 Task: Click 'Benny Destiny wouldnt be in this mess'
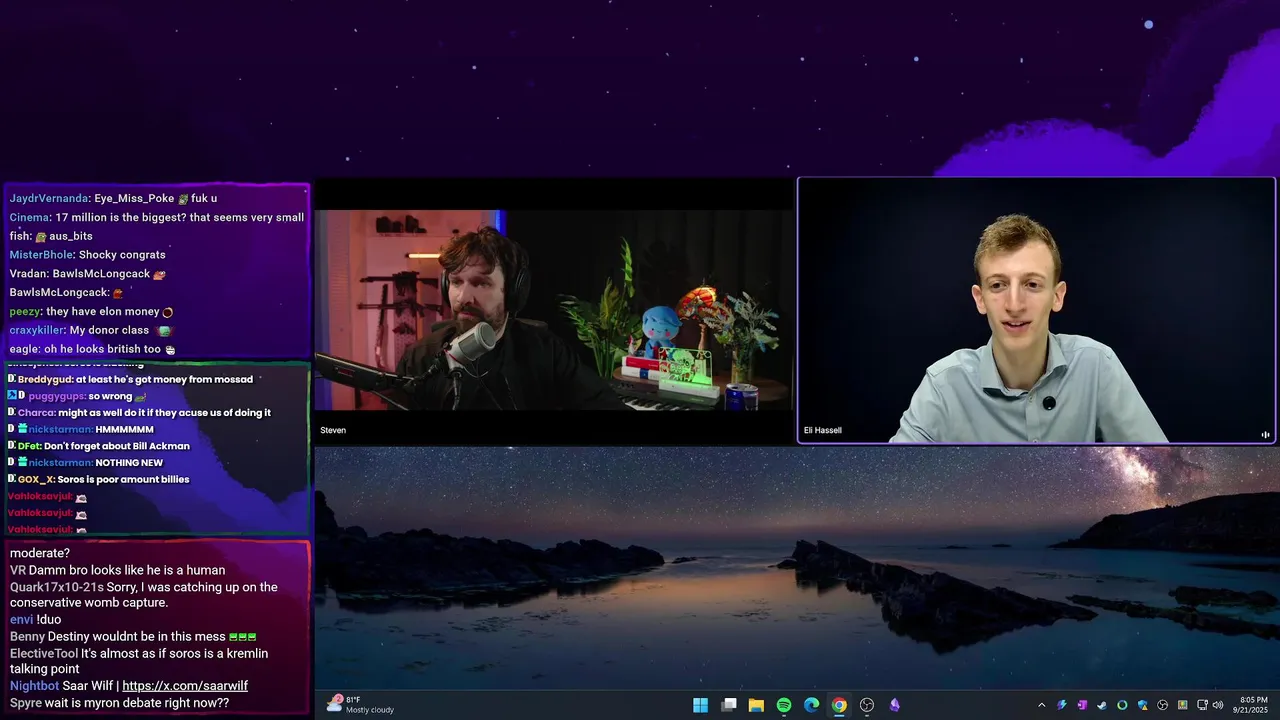click(x=133, y=636)
